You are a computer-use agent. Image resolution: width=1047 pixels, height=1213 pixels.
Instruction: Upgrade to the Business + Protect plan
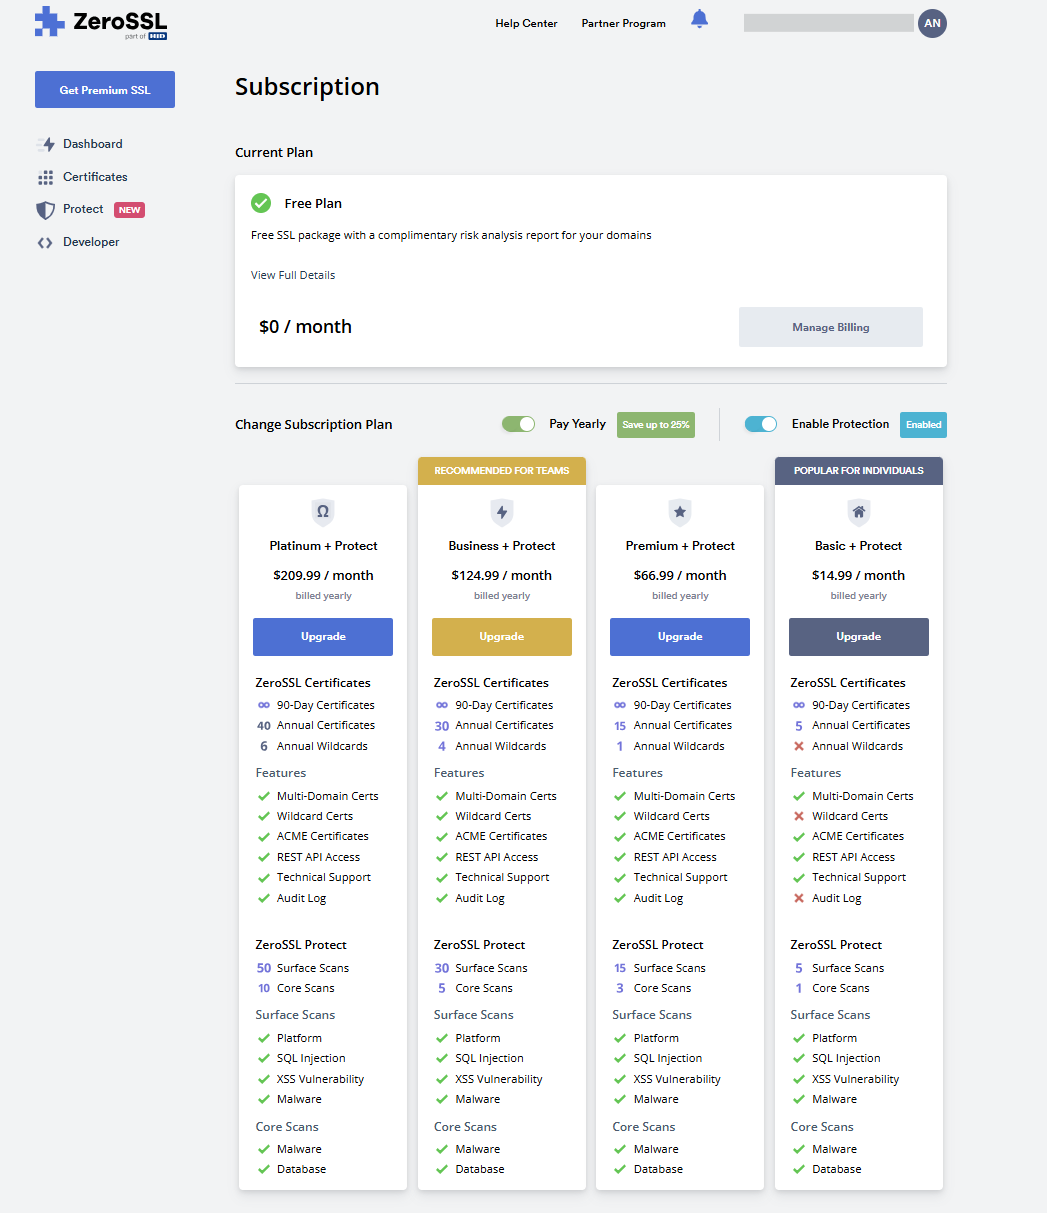[x=501, y=637]
